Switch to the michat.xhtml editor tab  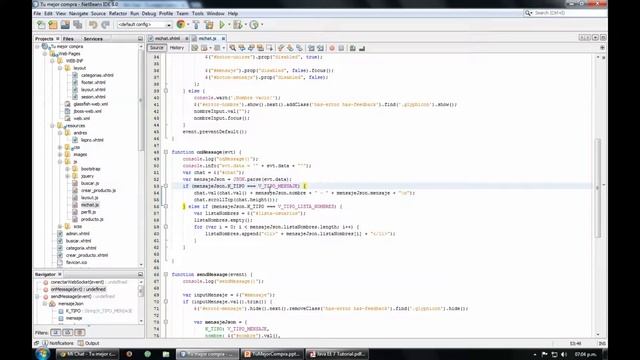[x=167, y=38]
